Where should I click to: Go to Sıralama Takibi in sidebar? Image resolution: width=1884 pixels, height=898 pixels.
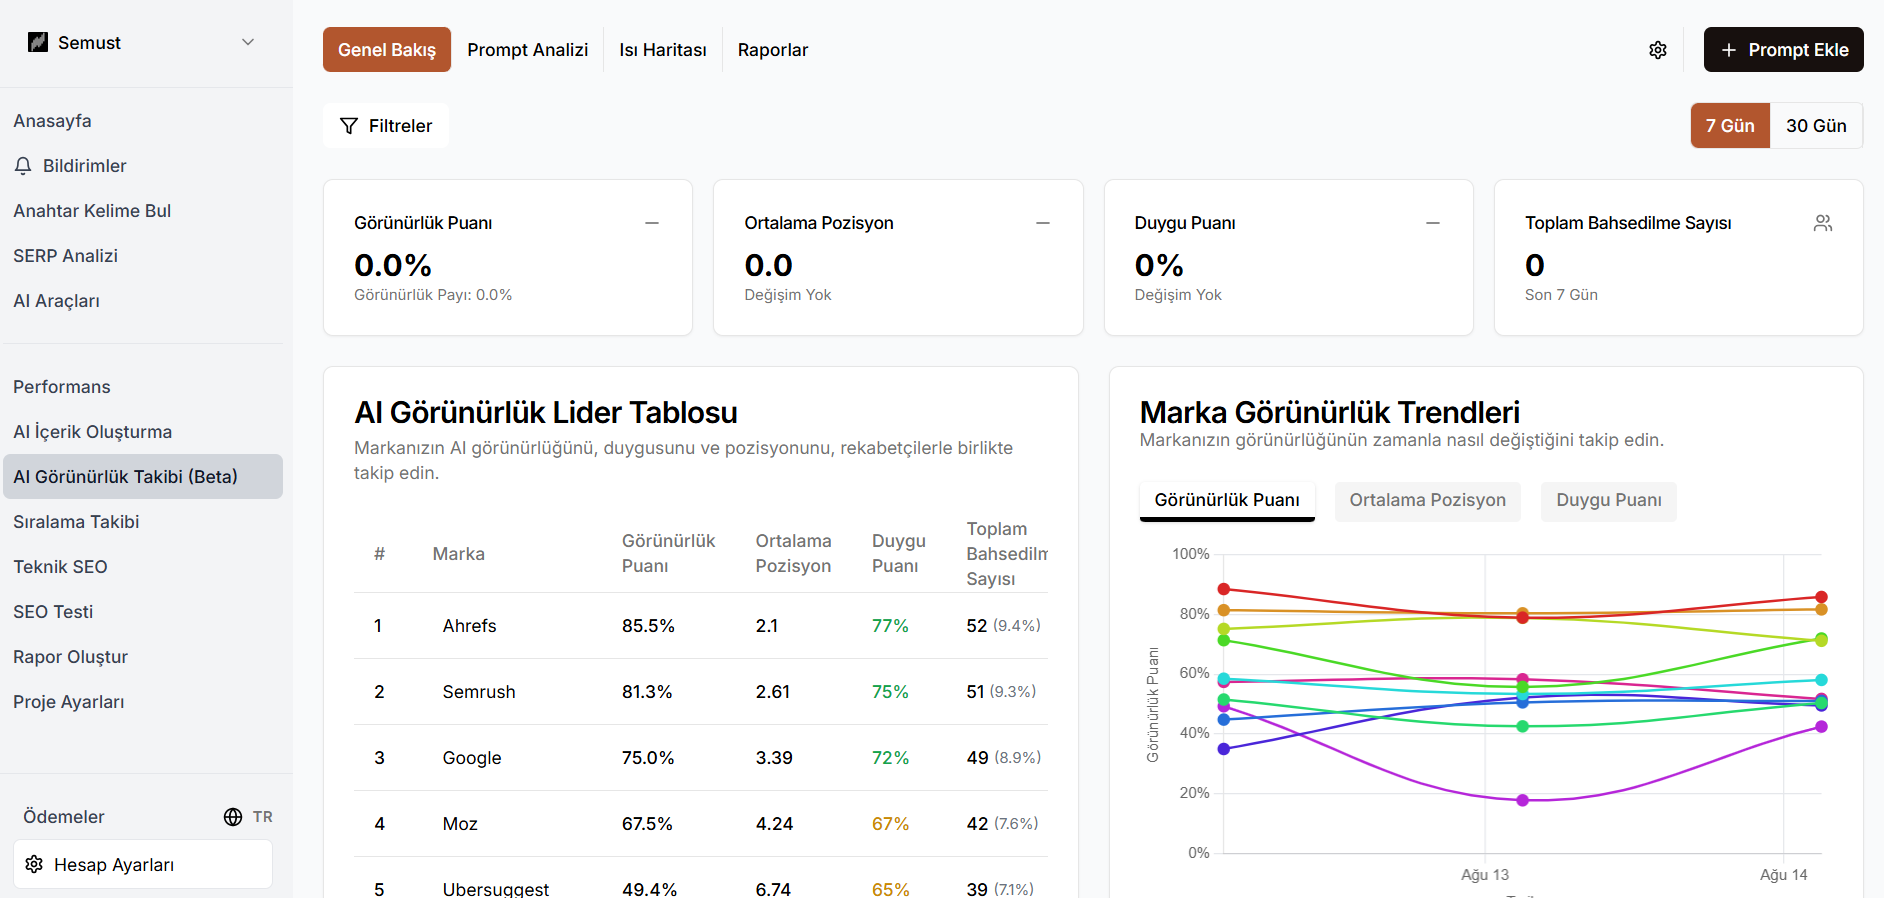tap(76, 522)
